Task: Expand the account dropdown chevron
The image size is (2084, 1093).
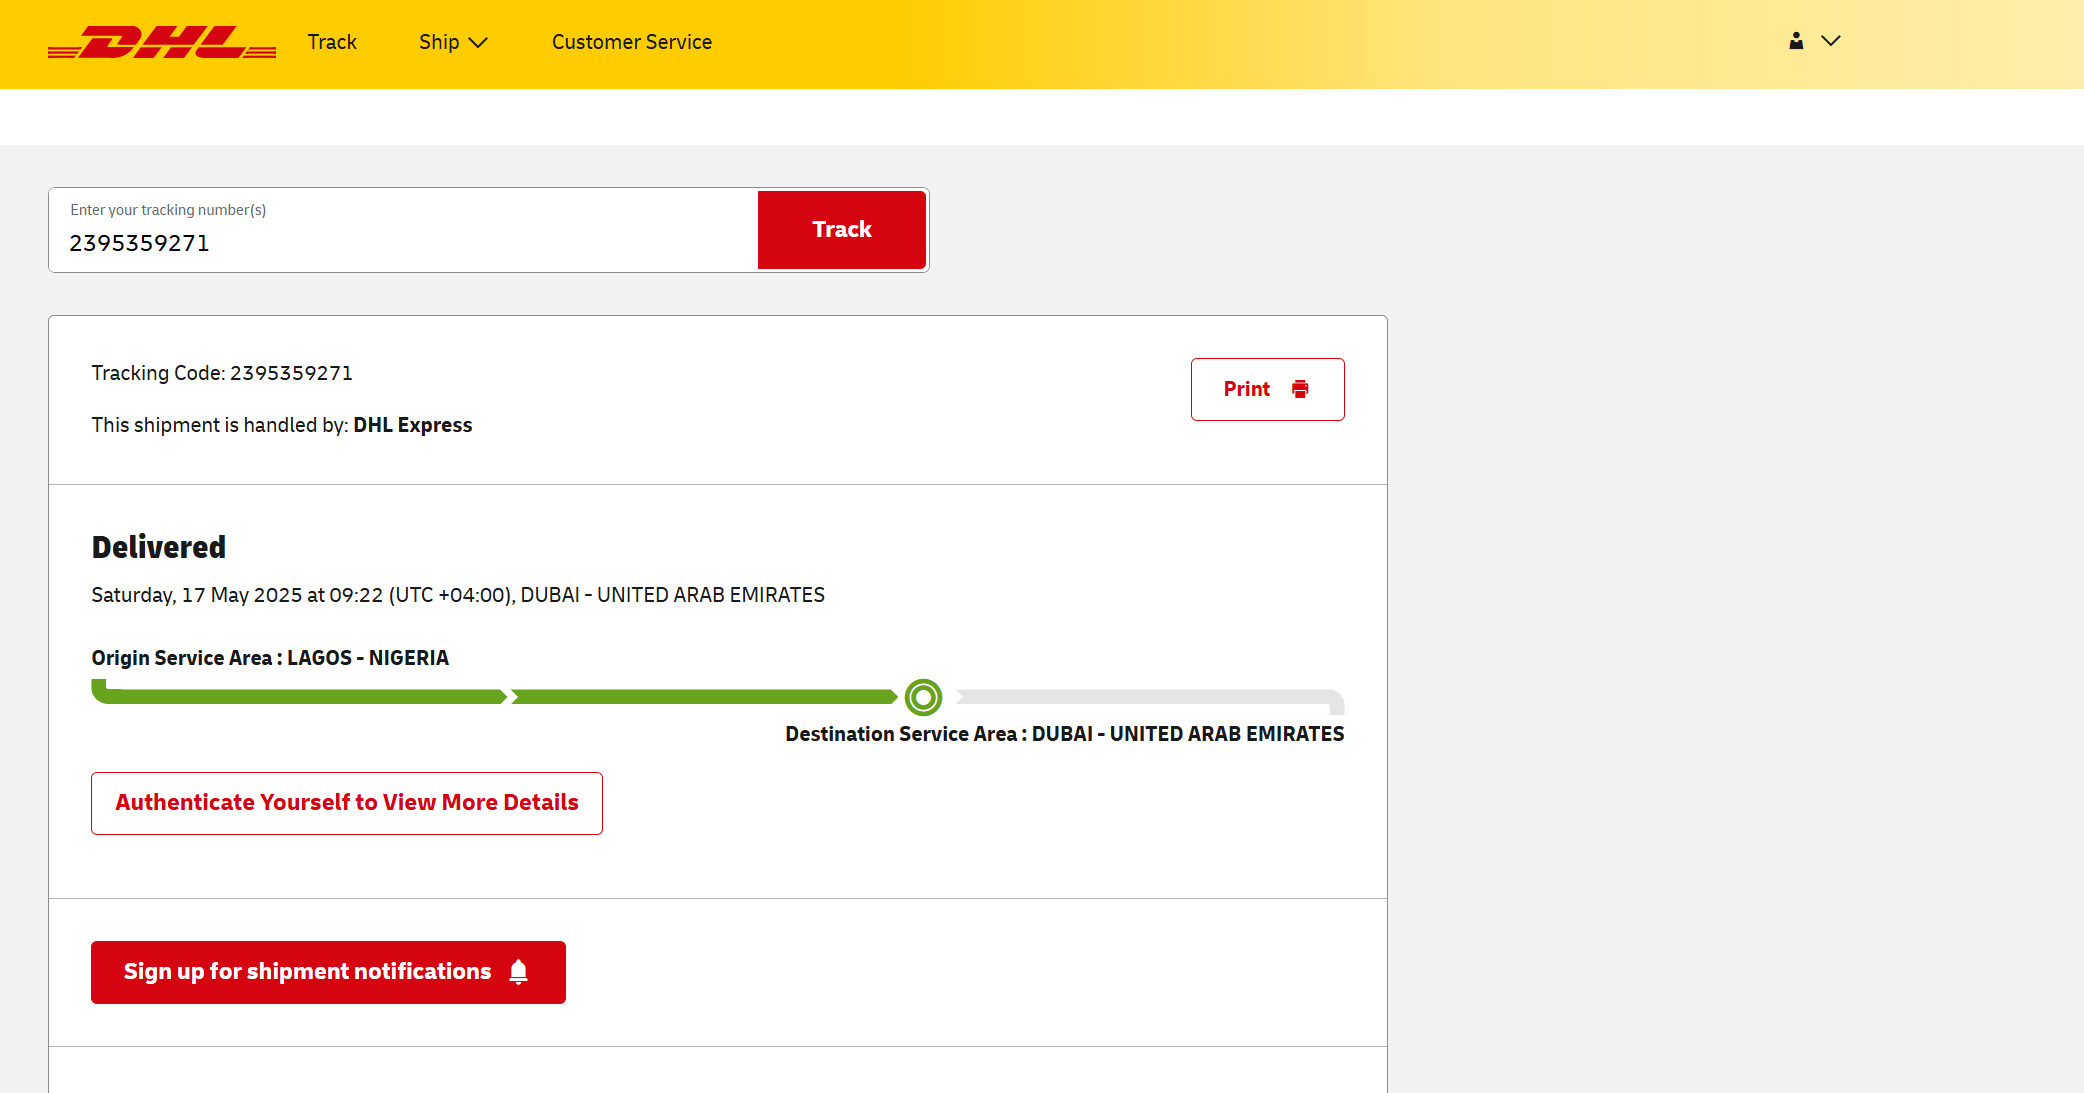Action: (x=1831, y=41)
